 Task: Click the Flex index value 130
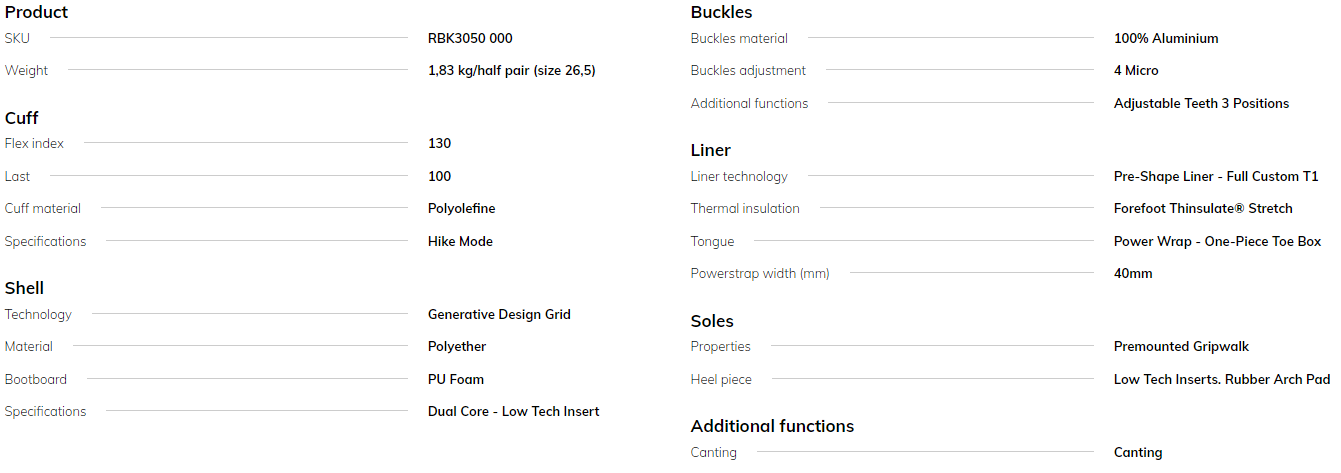tap(439, 143)
